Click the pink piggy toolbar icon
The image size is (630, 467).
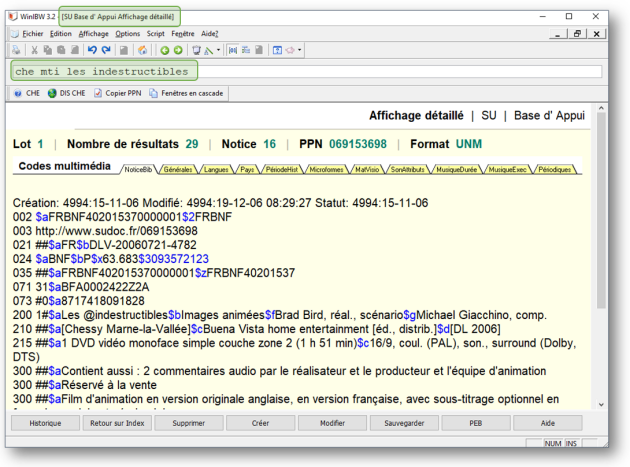click(290, 50)
